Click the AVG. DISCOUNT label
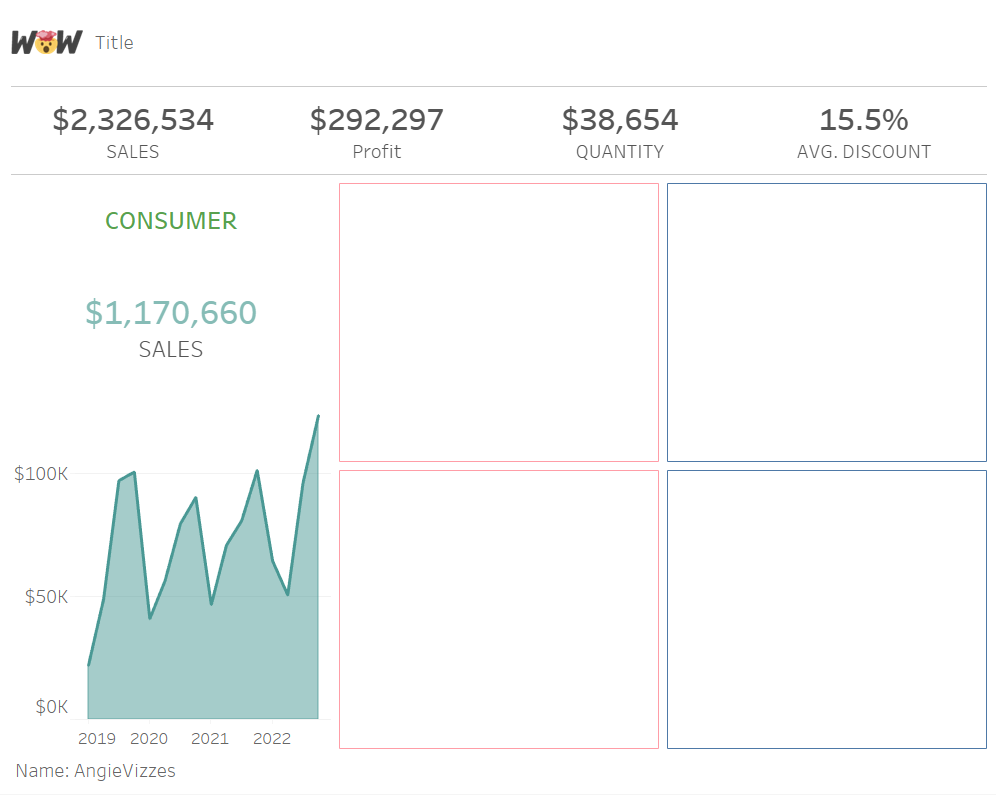996x795 pixels. [863, 152]
